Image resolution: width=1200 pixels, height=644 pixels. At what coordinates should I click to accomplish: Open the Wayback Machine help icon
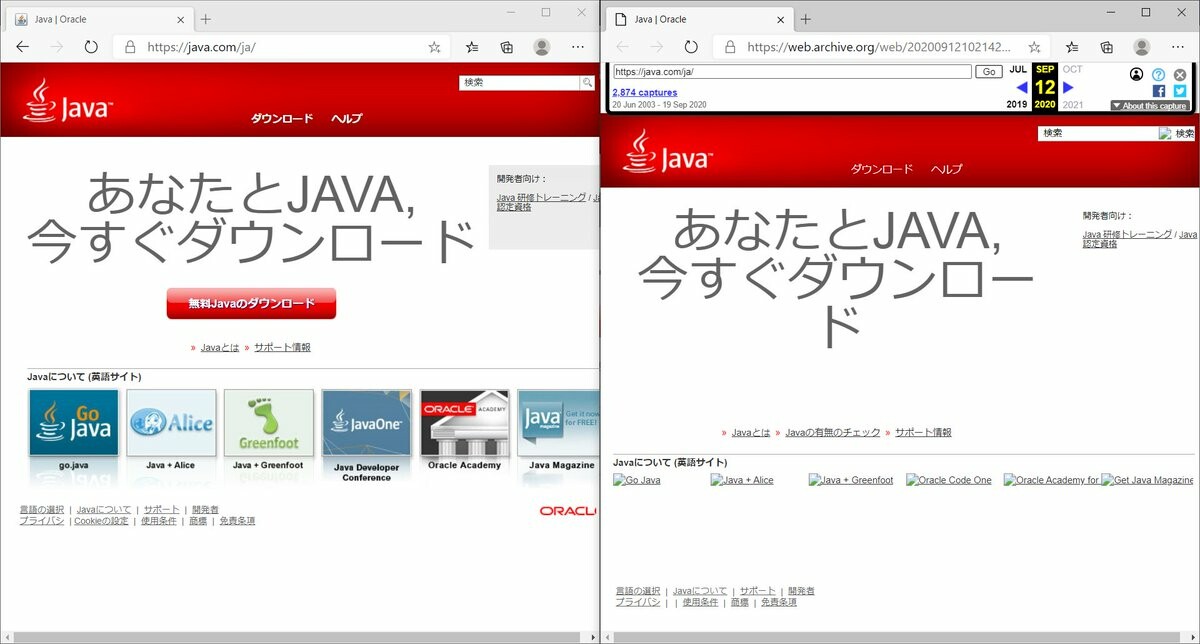click(x=1158, y=74)
